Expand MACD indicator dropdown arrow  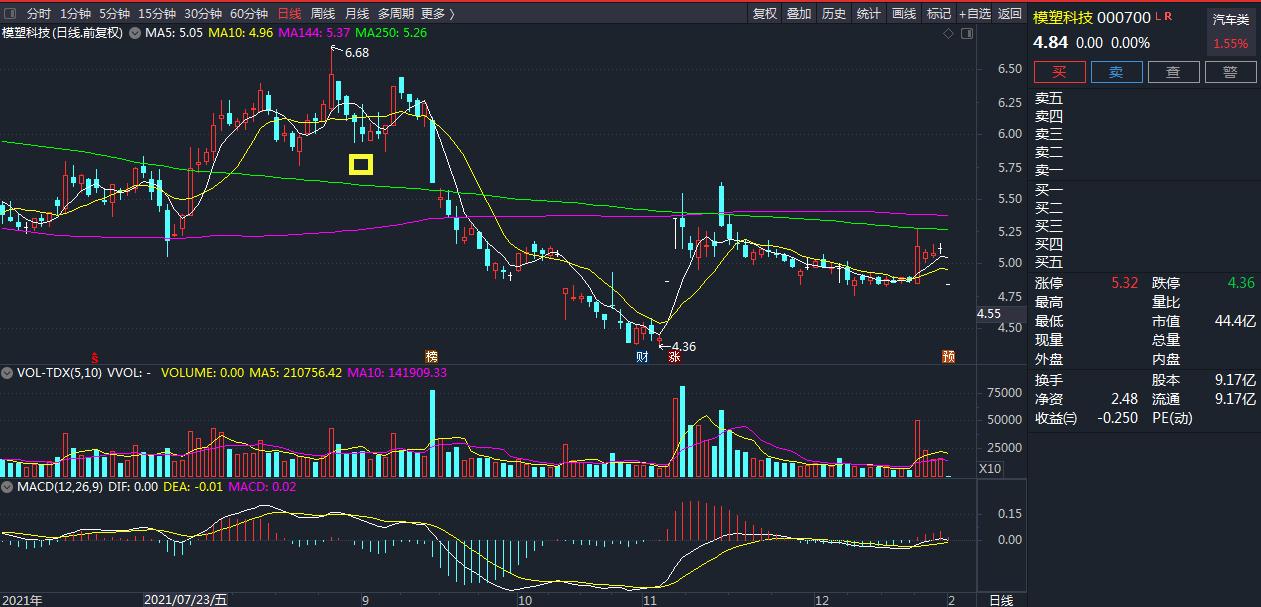tap(8, 487)
